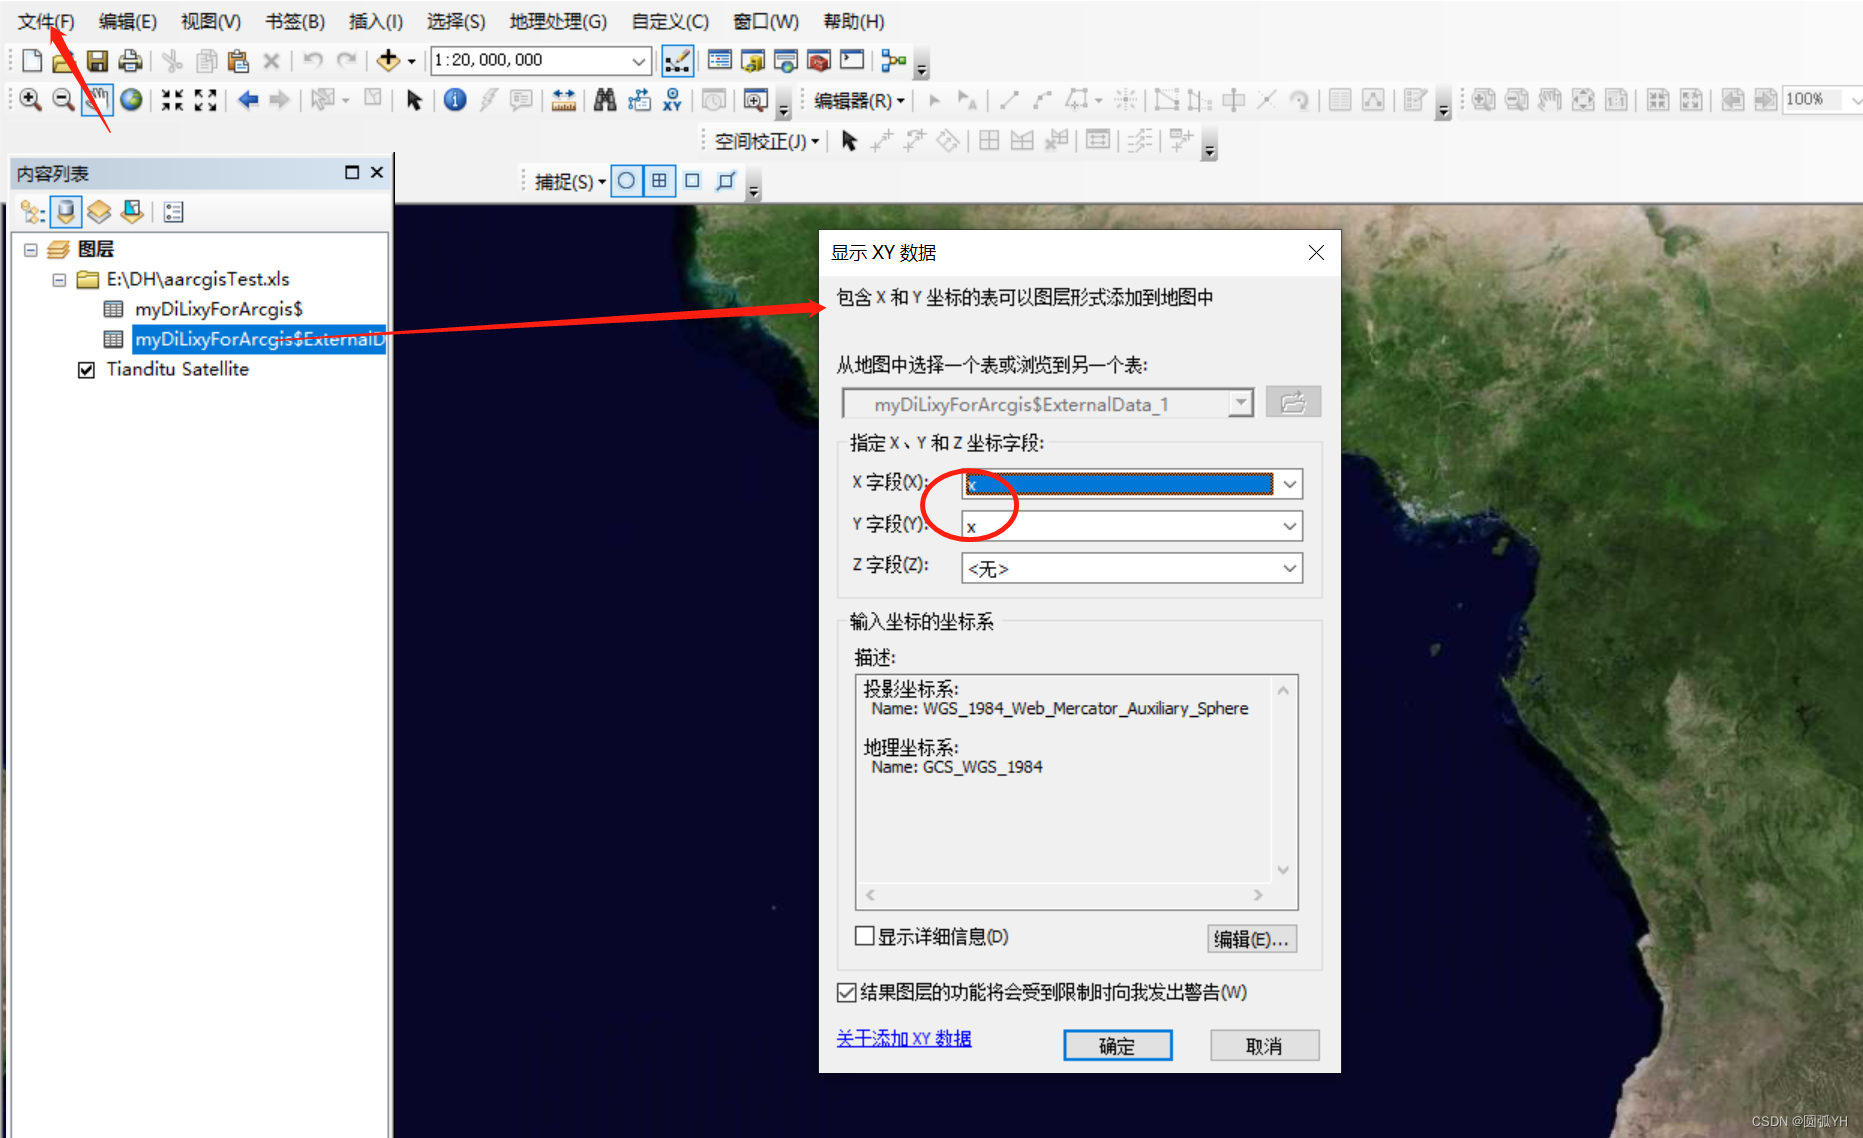Uncheck the result layer warning option
Viewport: 1863px width, 1138px height.
[x=847, y=991]
